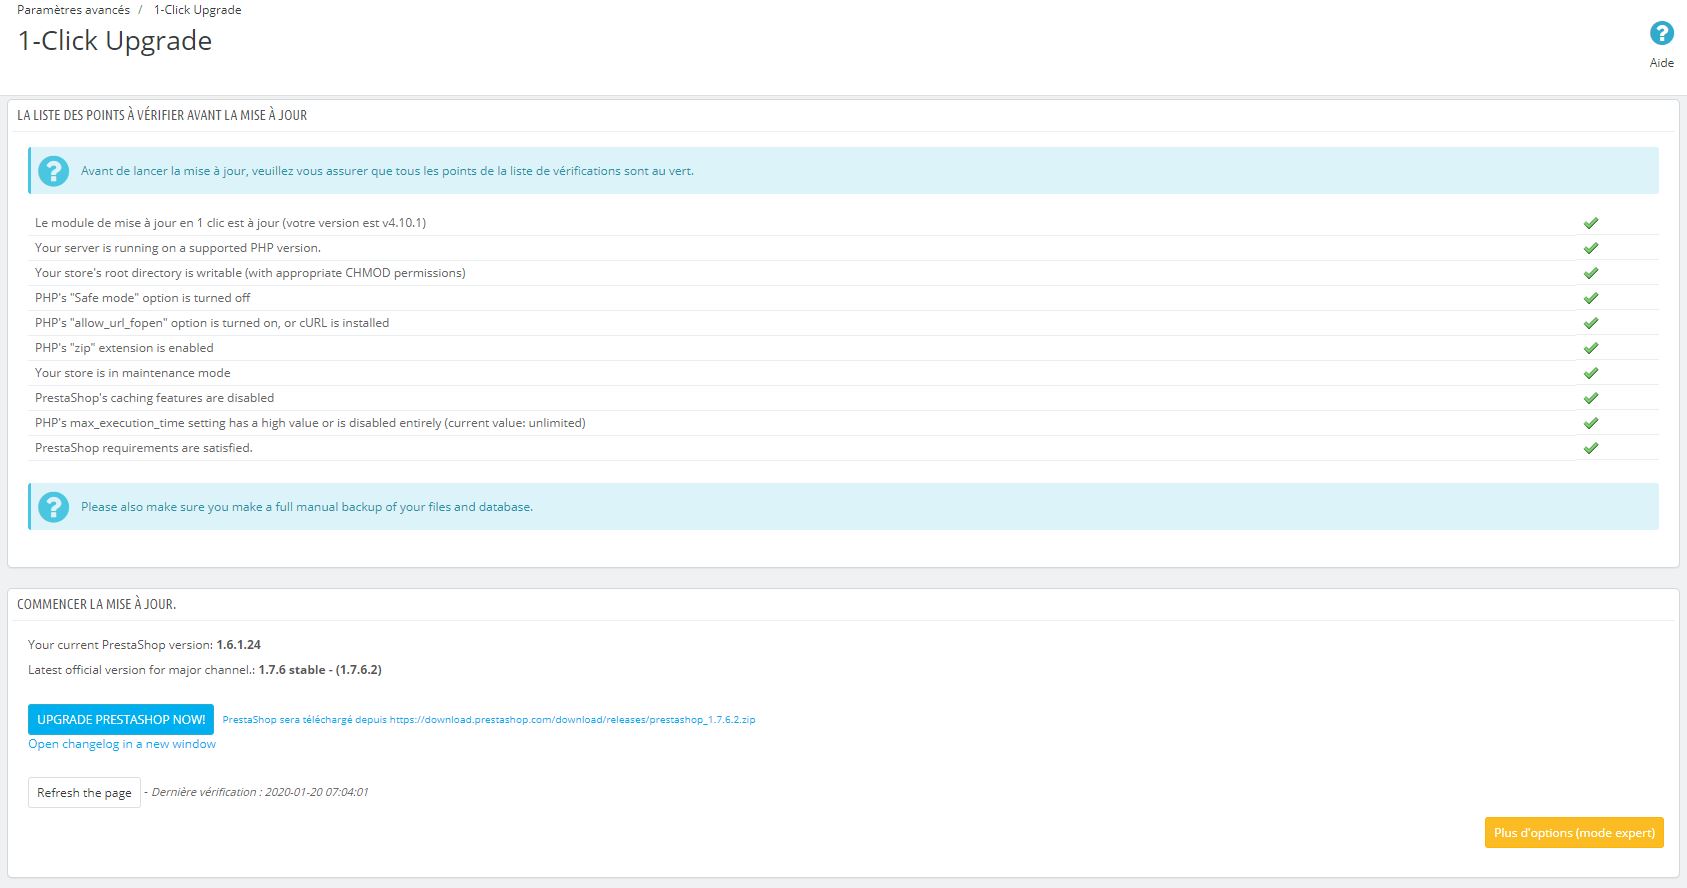Click green check for module v4.10.1 row
This screenshot has width=1687, height=888.
point(1591,223)
